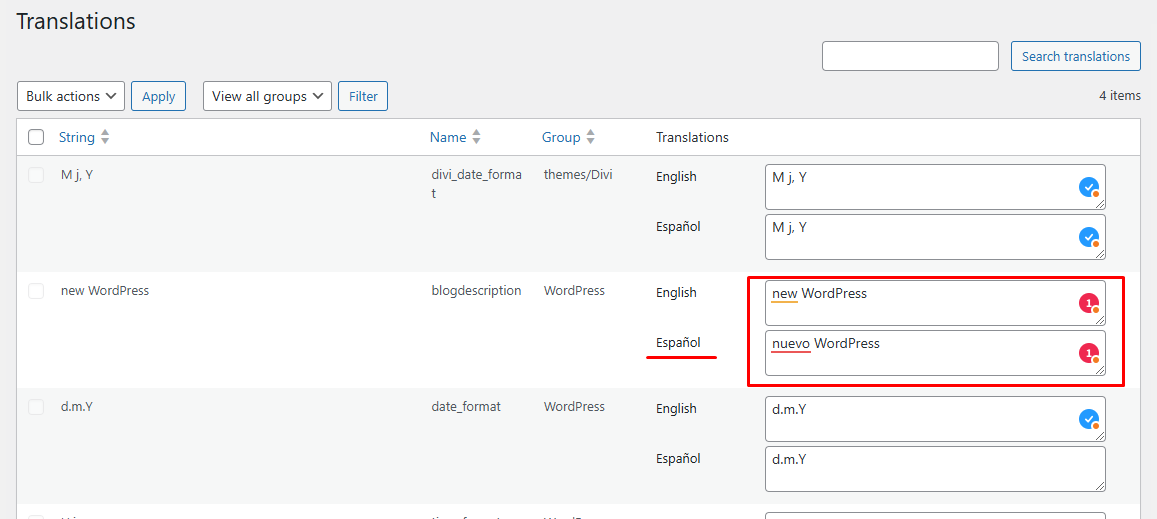Click the English textarea containing M j, Y

coord(935,187)
